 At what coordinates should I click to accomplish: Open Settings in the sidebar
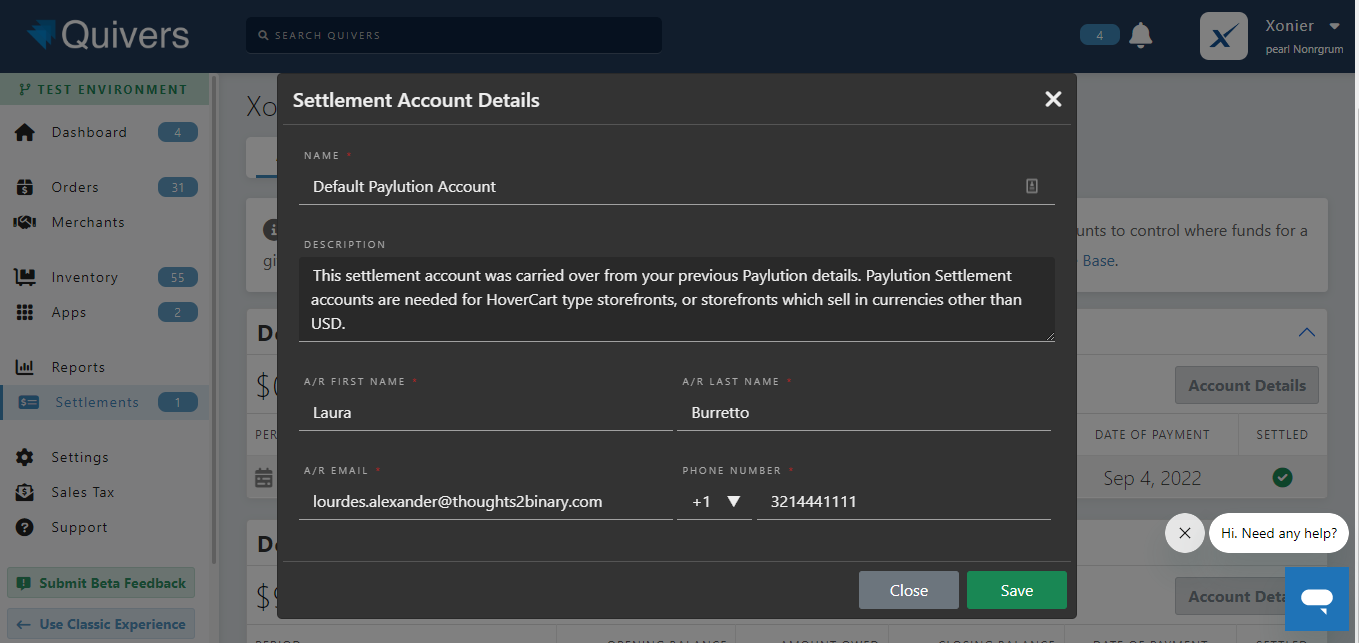click(x=80, y=457)
